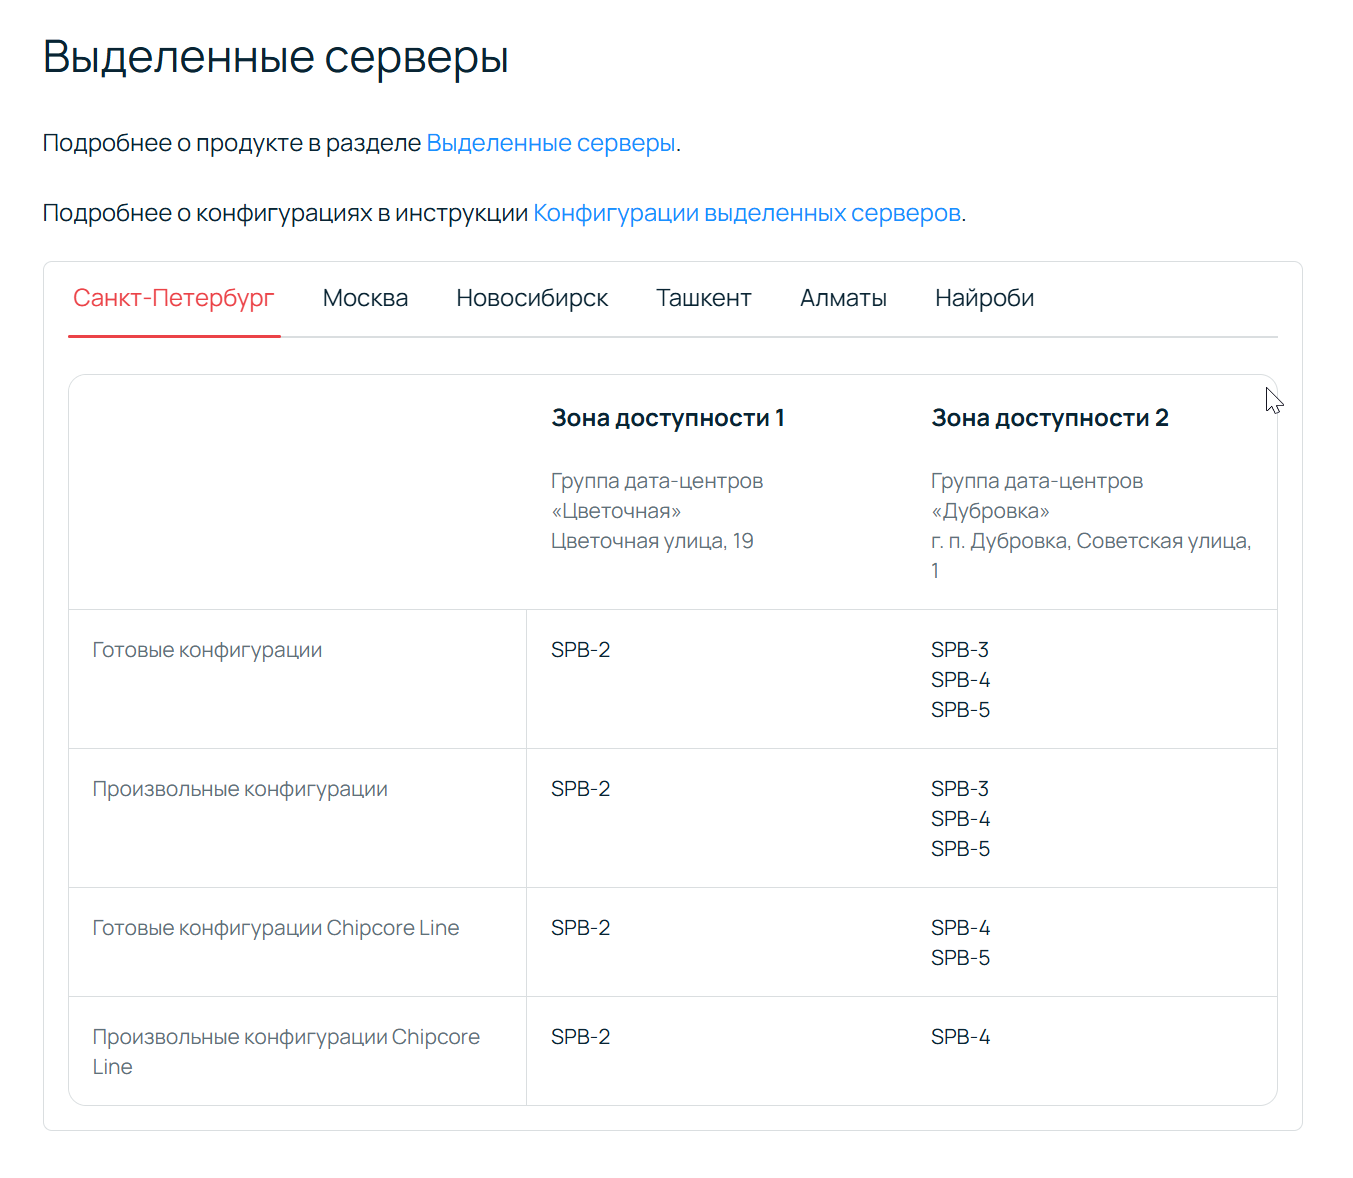Open the Найроби tab
This screenshot has width=1353, height=1178.
coord(984,297)
